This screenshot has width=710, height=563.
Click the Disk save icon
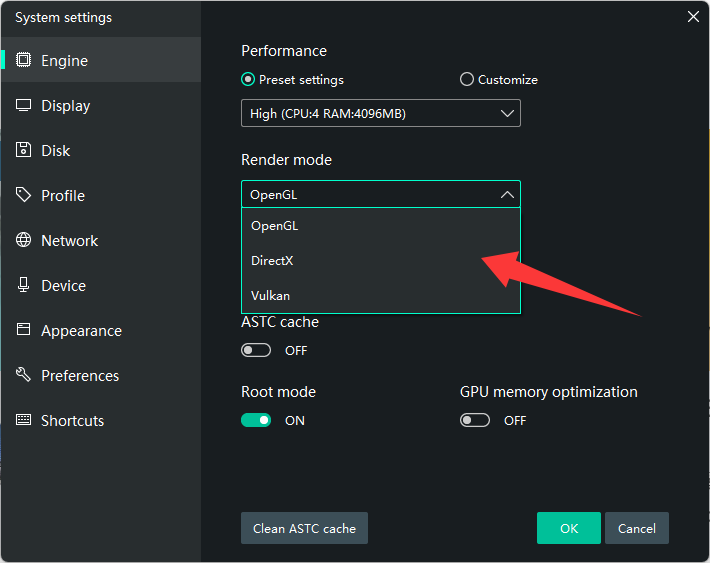pos(24,150)
